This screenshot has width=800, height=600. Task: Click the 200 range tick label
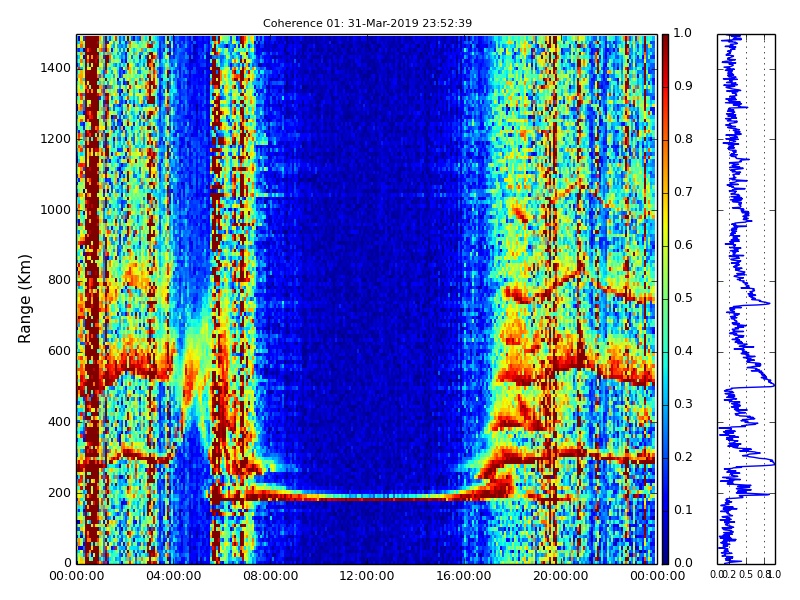tap(59, 493)
